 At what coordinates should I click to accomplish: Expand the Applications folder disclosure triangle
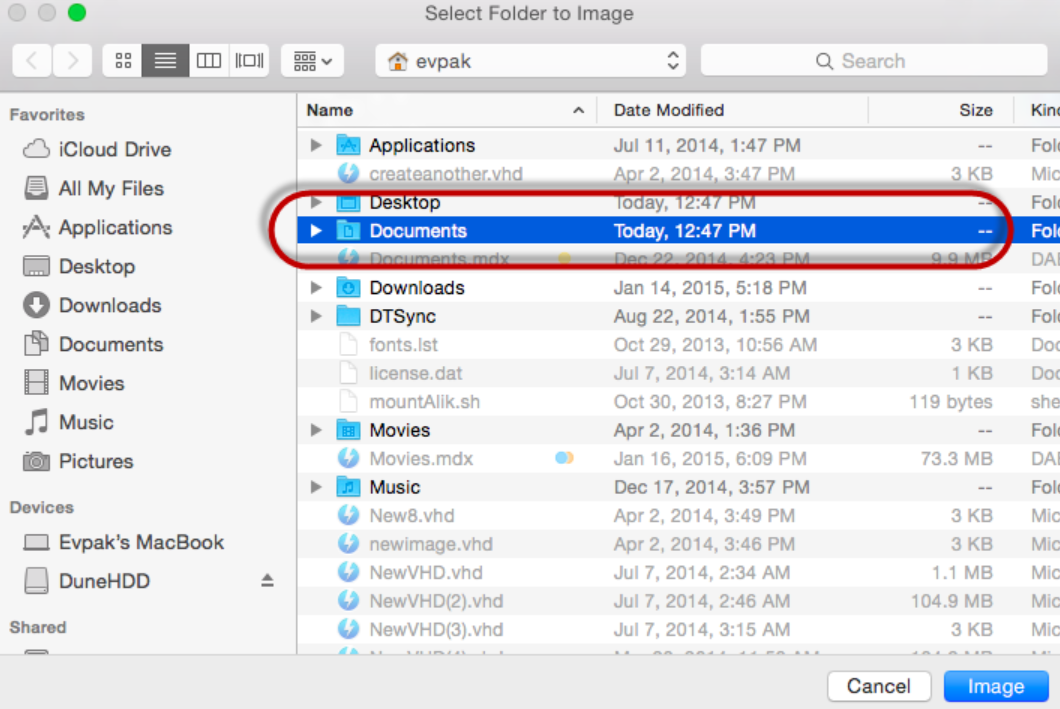tap(316, 146)
